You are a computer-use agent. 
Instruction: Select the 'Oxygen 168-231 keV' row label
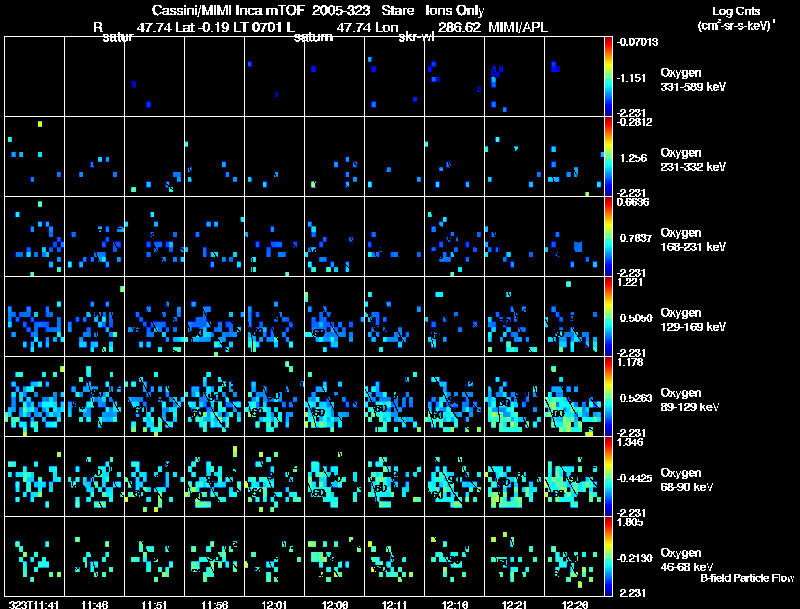pos(693,240)
